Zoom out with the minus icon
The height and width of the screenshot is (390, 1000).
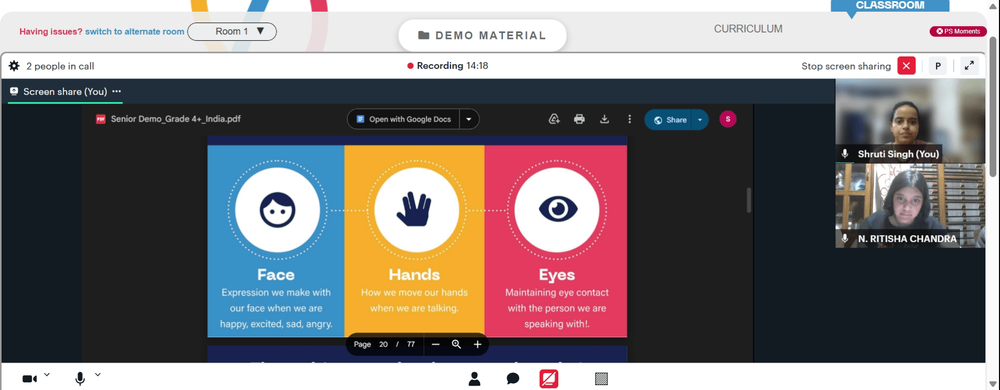(436, 344)
